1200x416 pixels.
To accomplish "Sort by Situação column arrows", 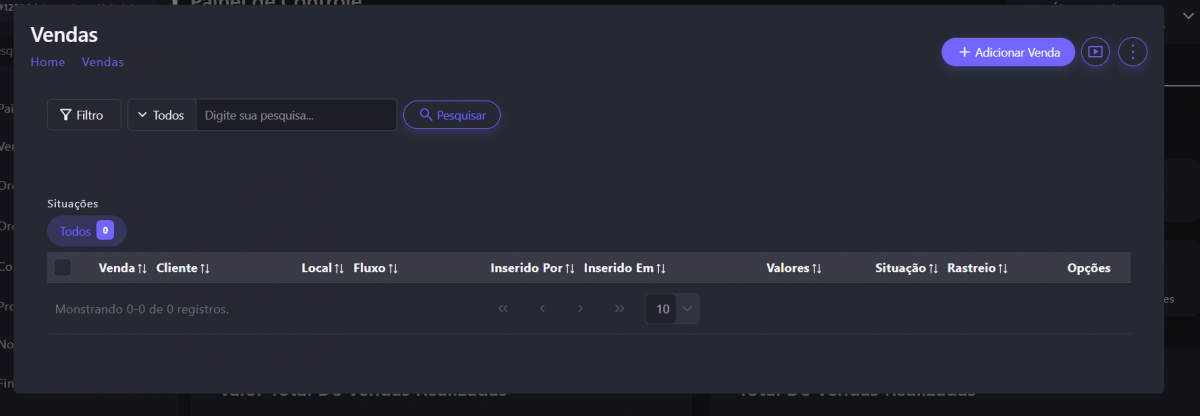I will tap(933, 269).
